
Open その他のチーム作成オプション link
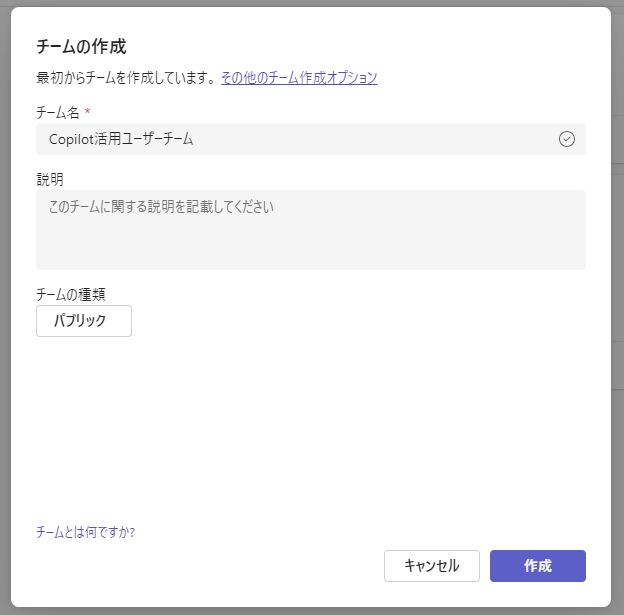(299, 78)
